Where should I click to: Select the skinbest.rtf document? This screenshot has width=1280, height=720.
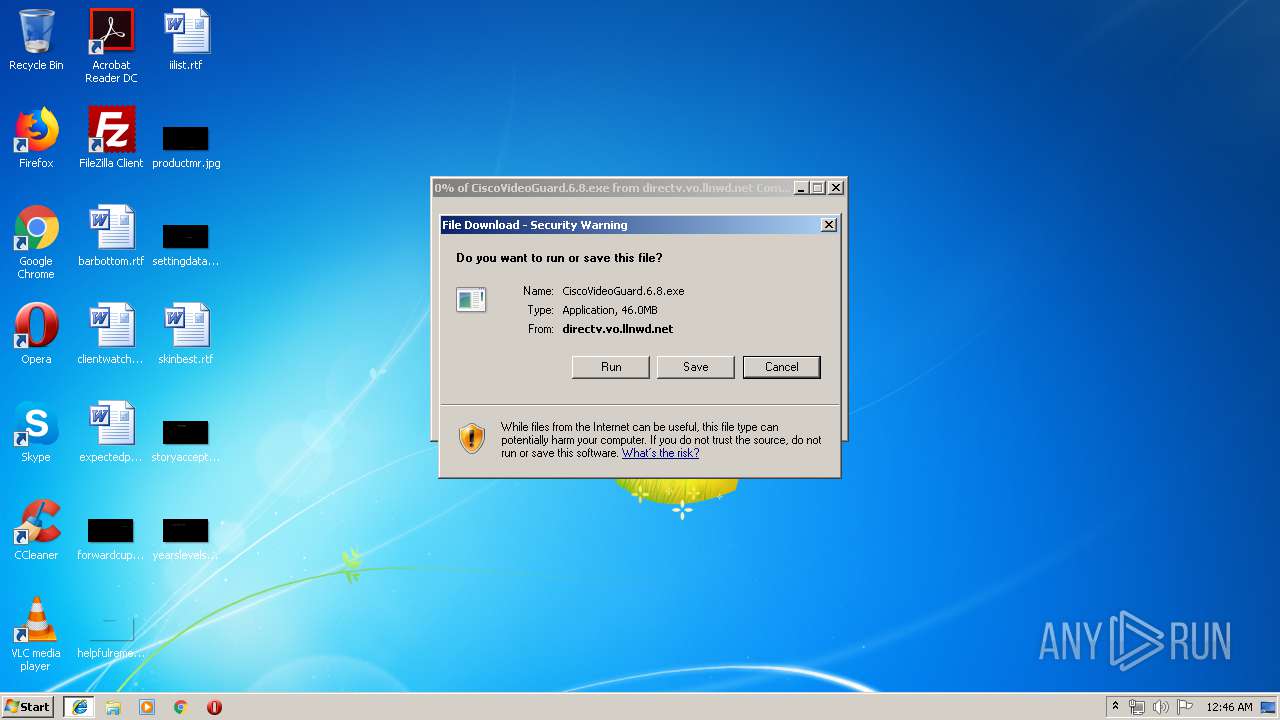click(186, 334)
